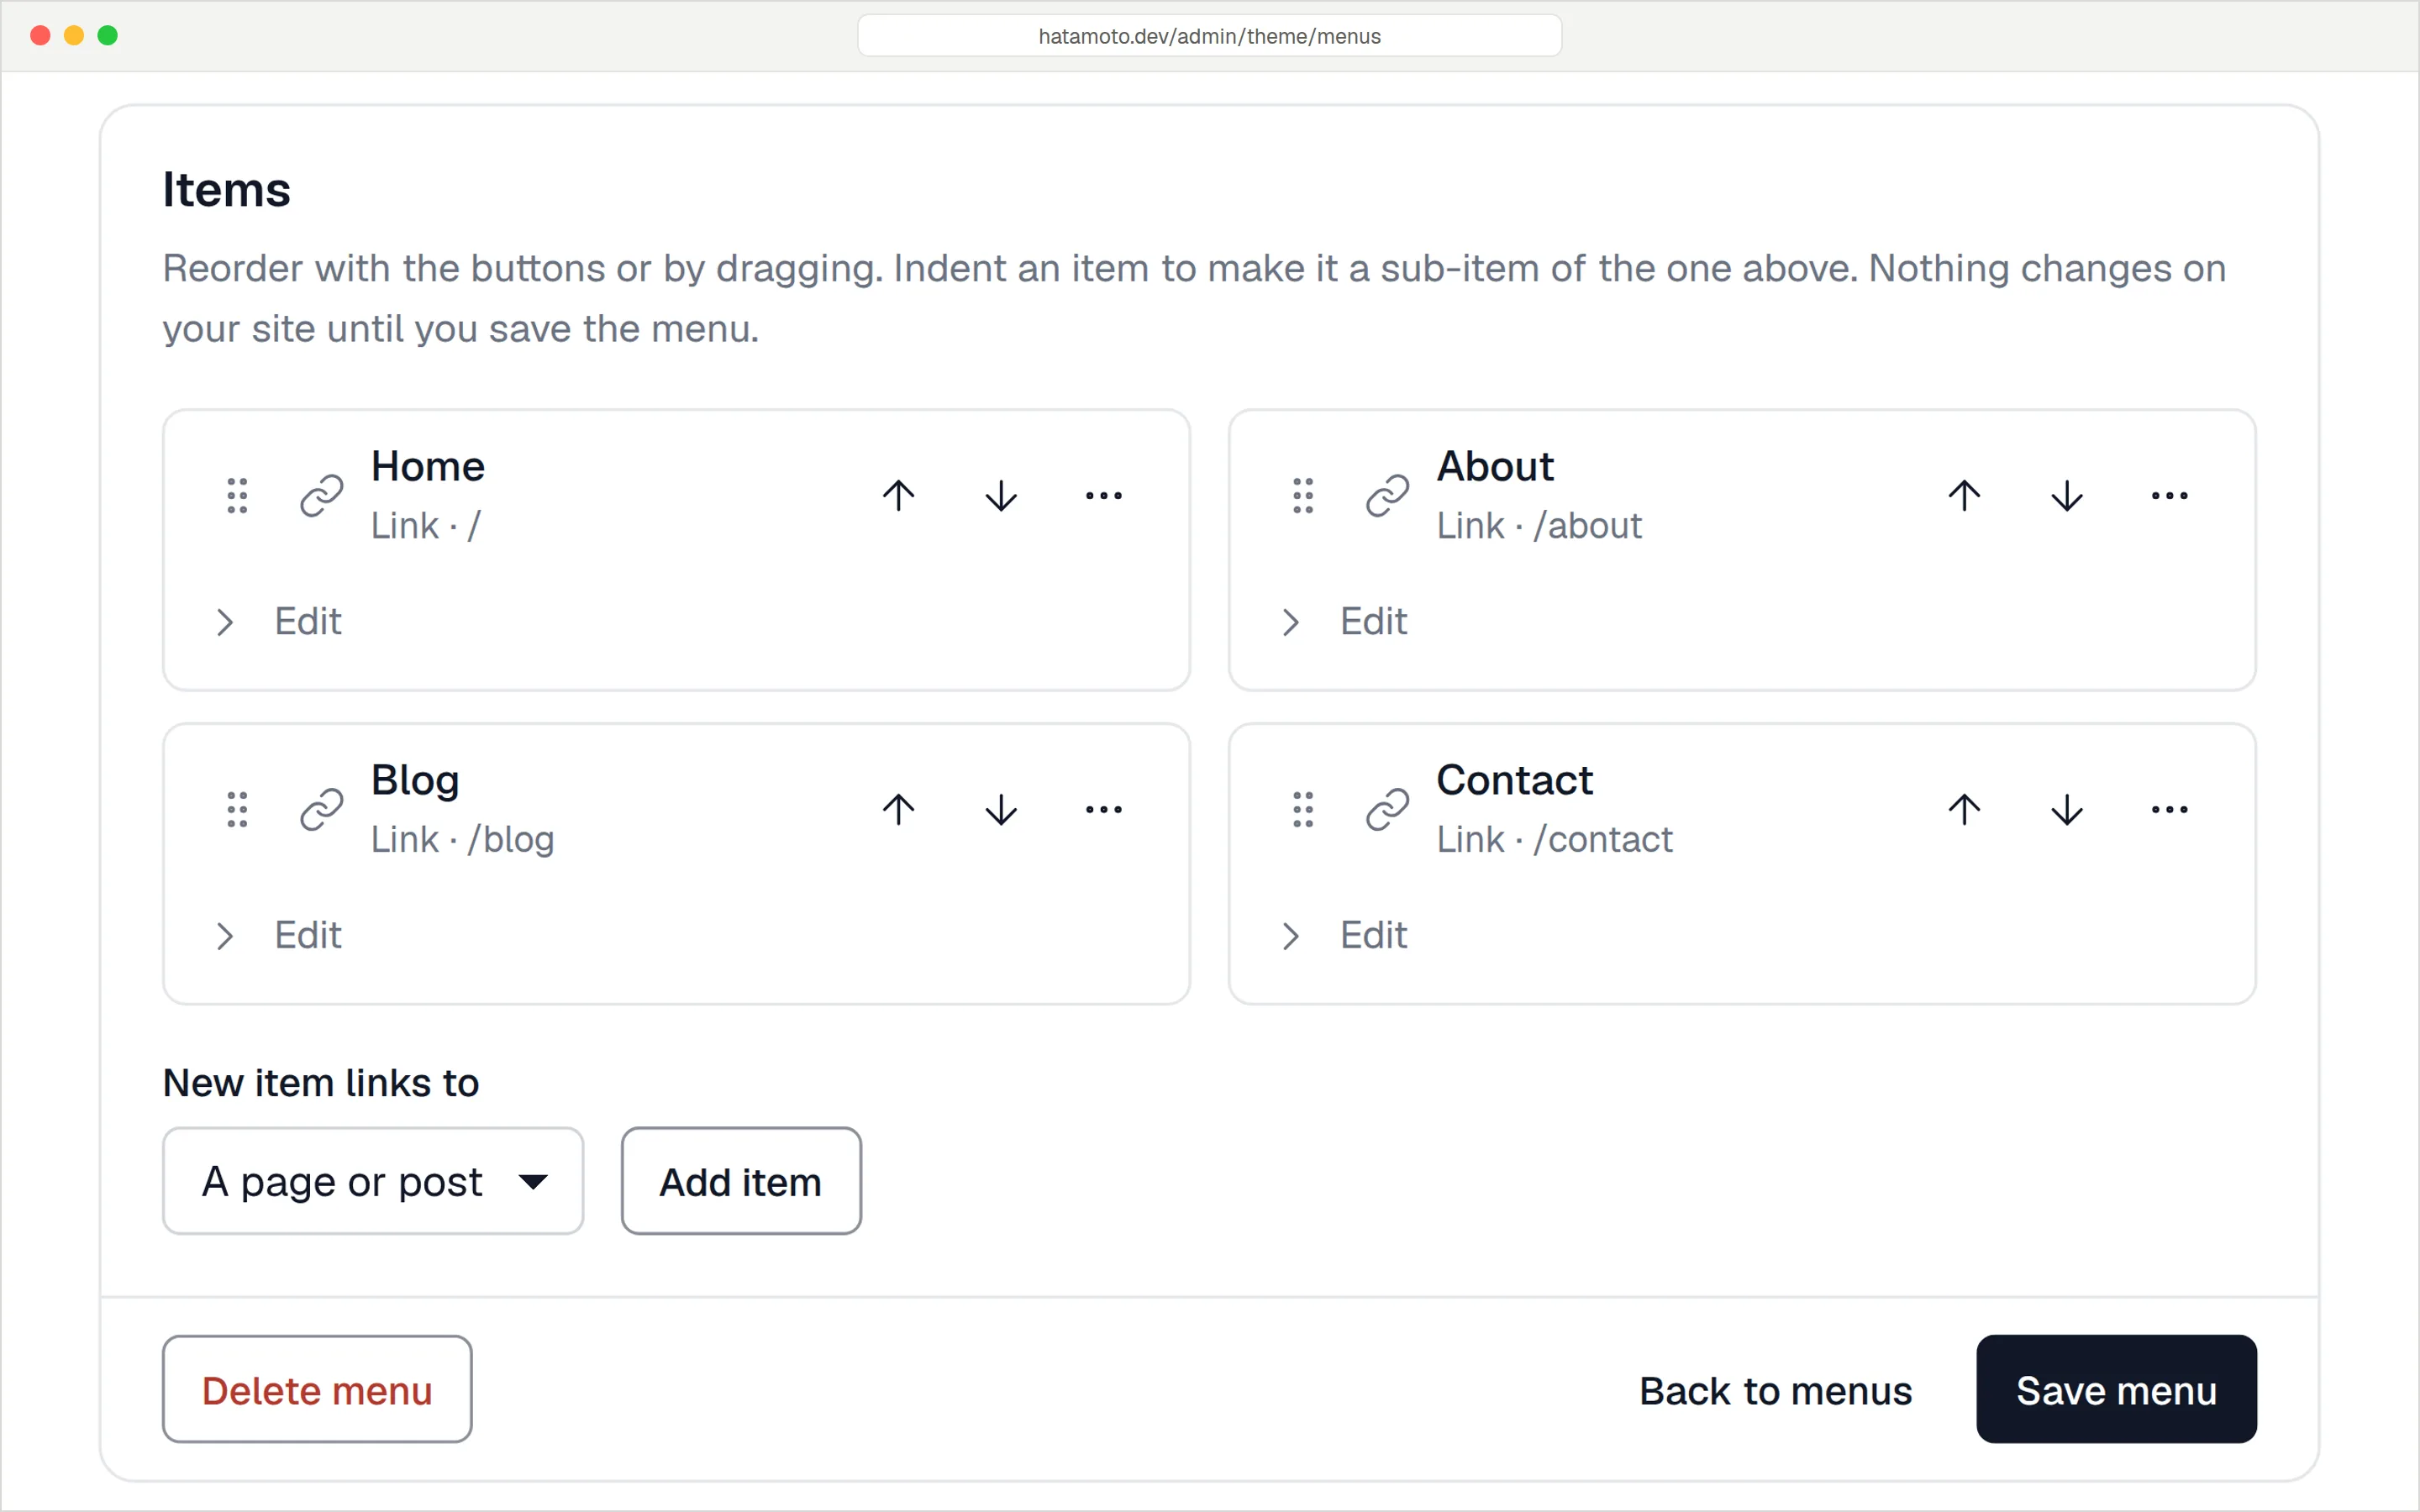
Task: Expand the Edit section of Home
Action: (278, 622)
